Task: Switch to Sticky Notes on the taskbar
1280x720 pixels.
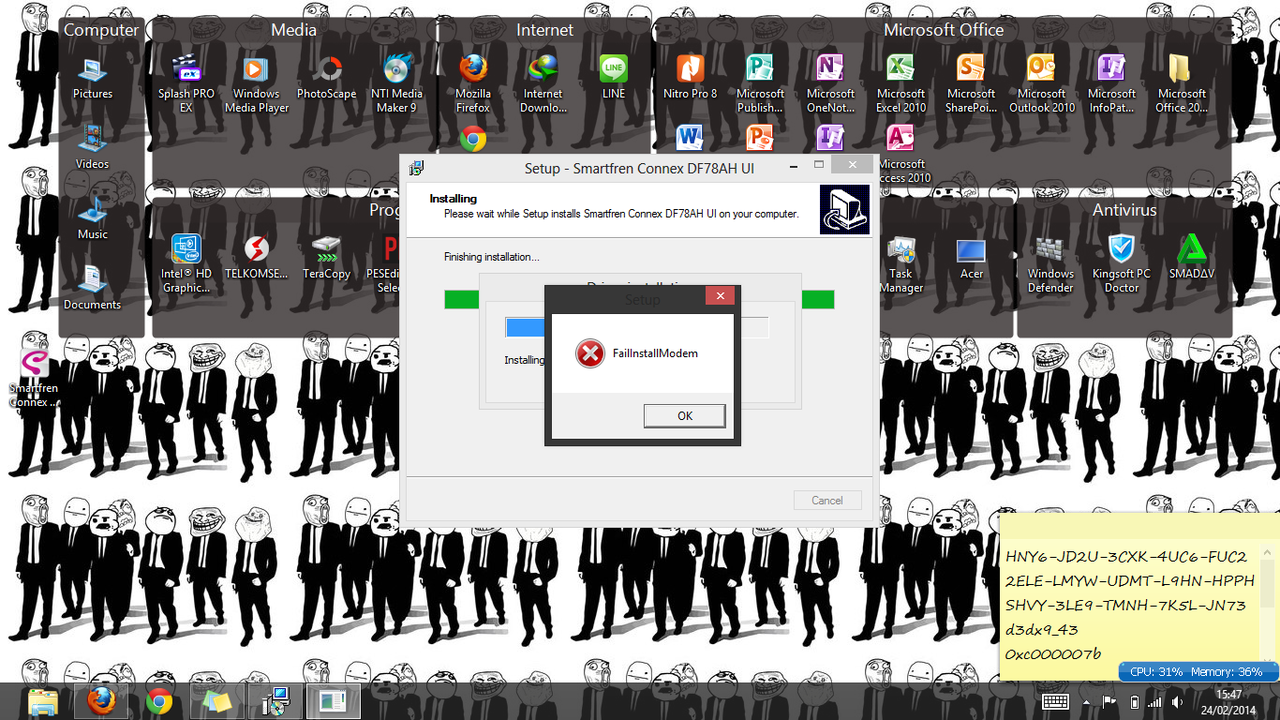Action: [x=217, y=702]
